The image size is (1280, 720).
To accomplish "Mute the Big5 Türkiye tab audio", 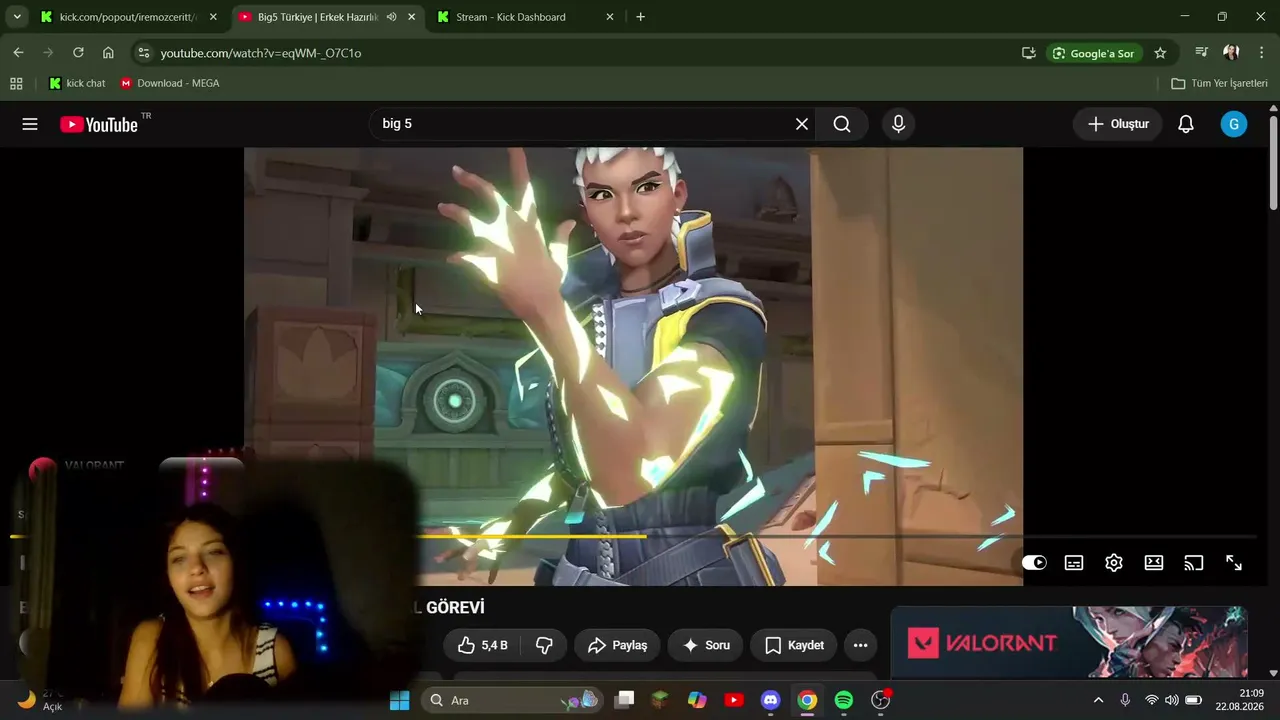I will pyautogui.click(x=392, y=17).
